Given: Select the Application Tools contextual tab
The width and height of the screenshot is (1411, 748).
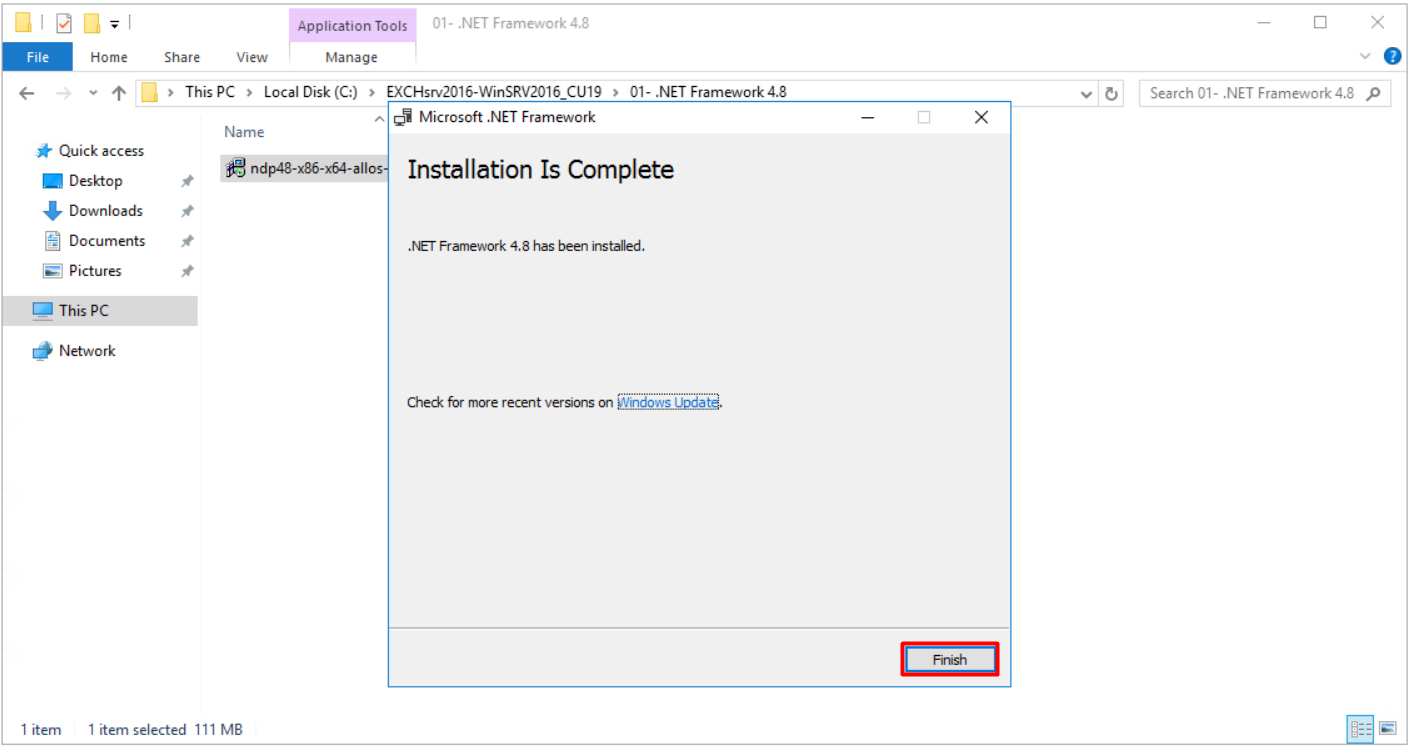Looking at the screenshot, I should [x=352, y=26].
